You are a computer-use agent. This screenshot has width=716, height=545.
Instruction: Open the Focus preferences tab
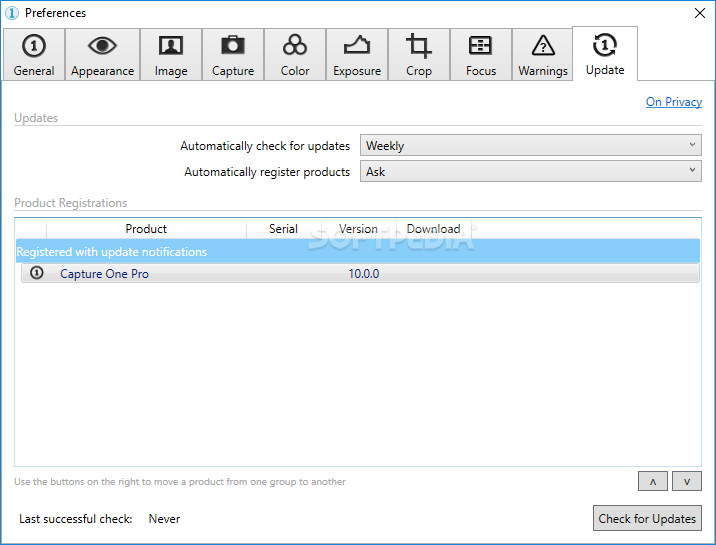481,55
